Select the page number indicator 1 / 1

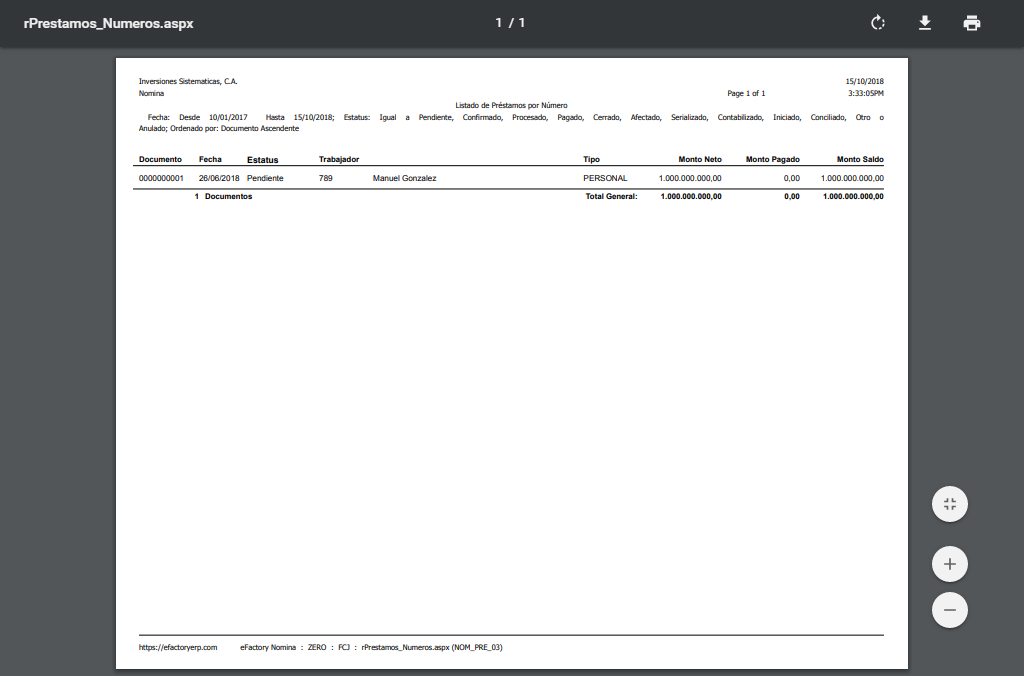[x=510, y=23]
